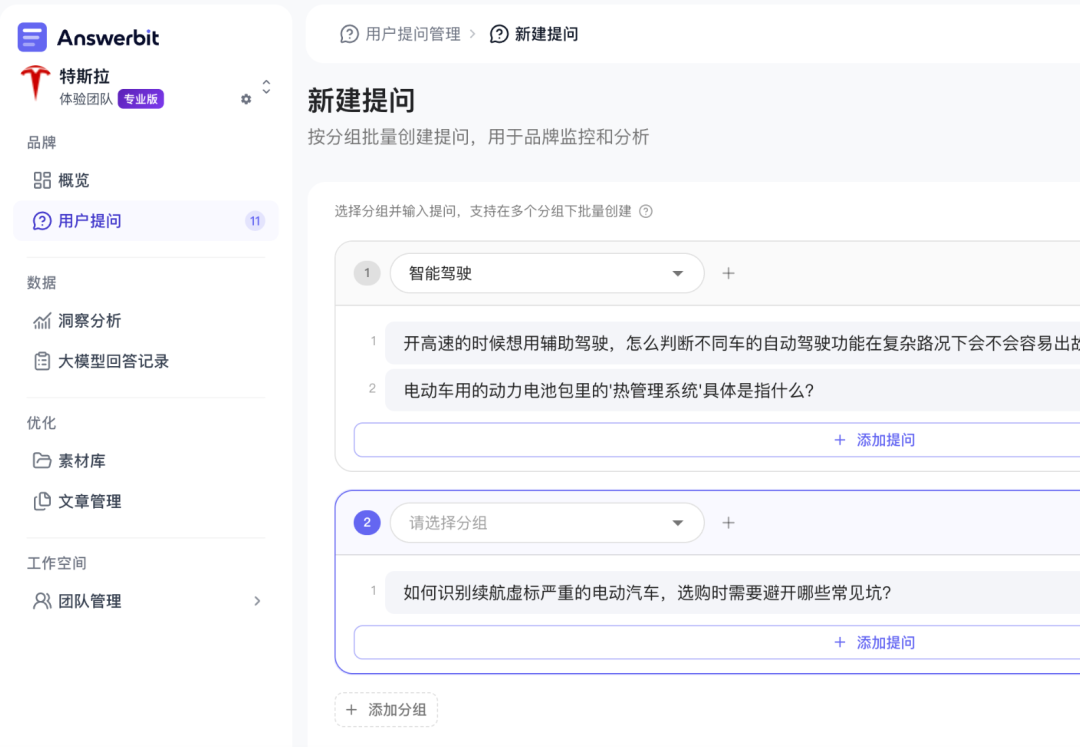This screenshot has height=747, width=1080.
Task: Open the 智能驾驶 group dropdown
Action: (x=547, y=273)
